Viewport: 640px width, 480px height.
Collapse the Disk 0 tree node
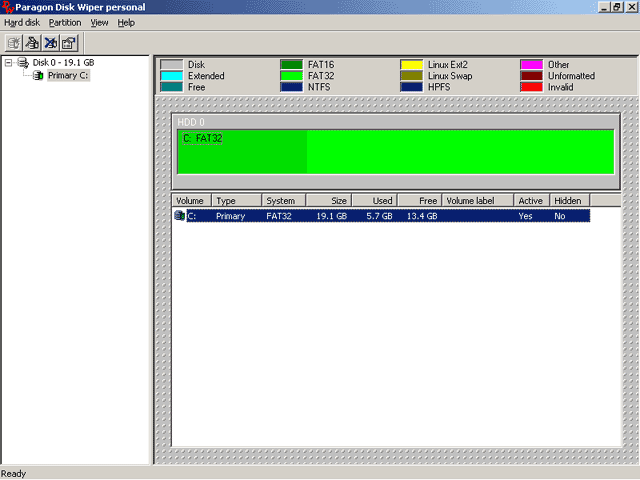pos(8,62)
